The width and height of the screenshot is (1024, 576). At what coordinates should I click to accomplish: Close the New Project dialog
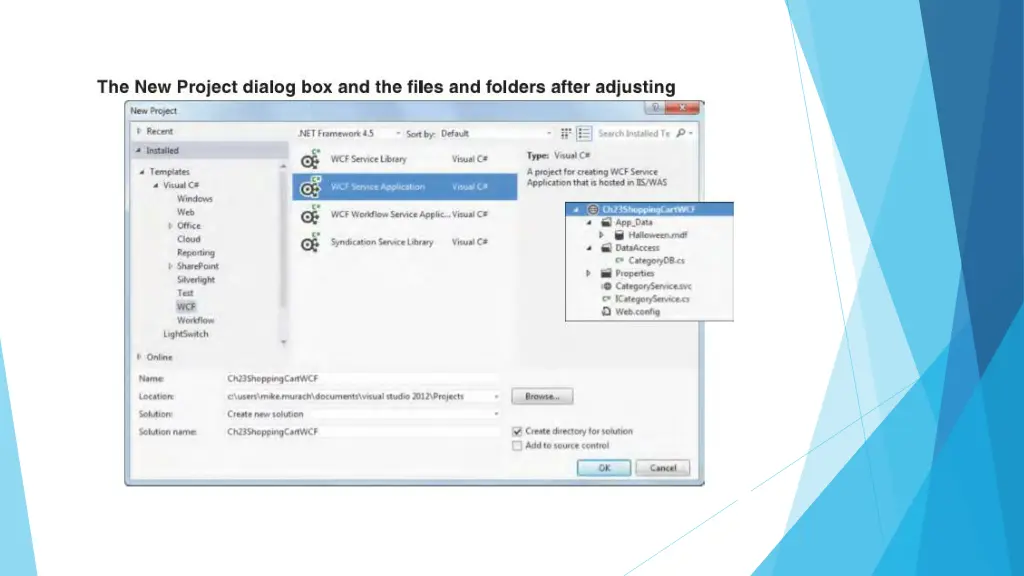(683, 108)
